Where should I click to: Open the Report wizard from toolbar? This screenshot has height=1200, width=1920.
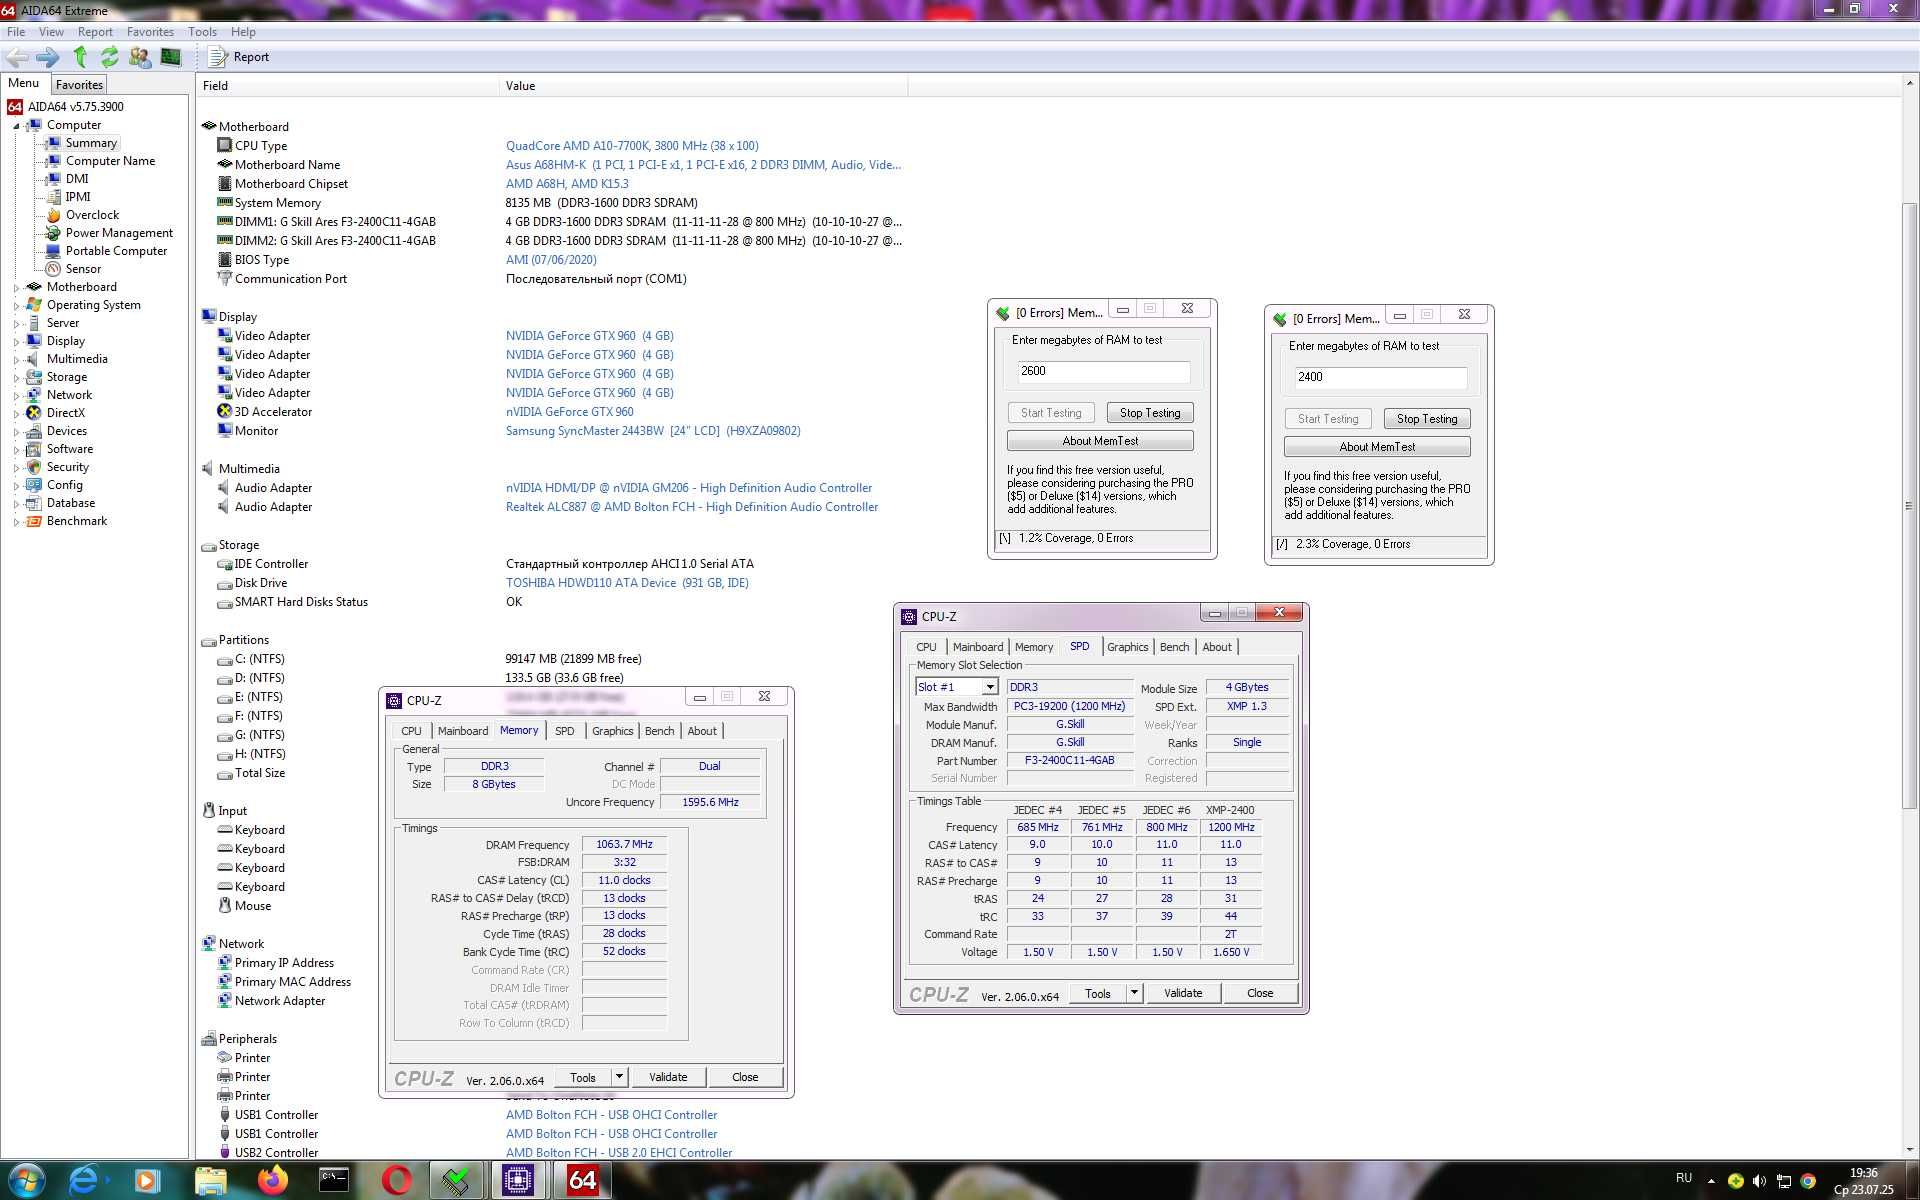coord(239,57)
